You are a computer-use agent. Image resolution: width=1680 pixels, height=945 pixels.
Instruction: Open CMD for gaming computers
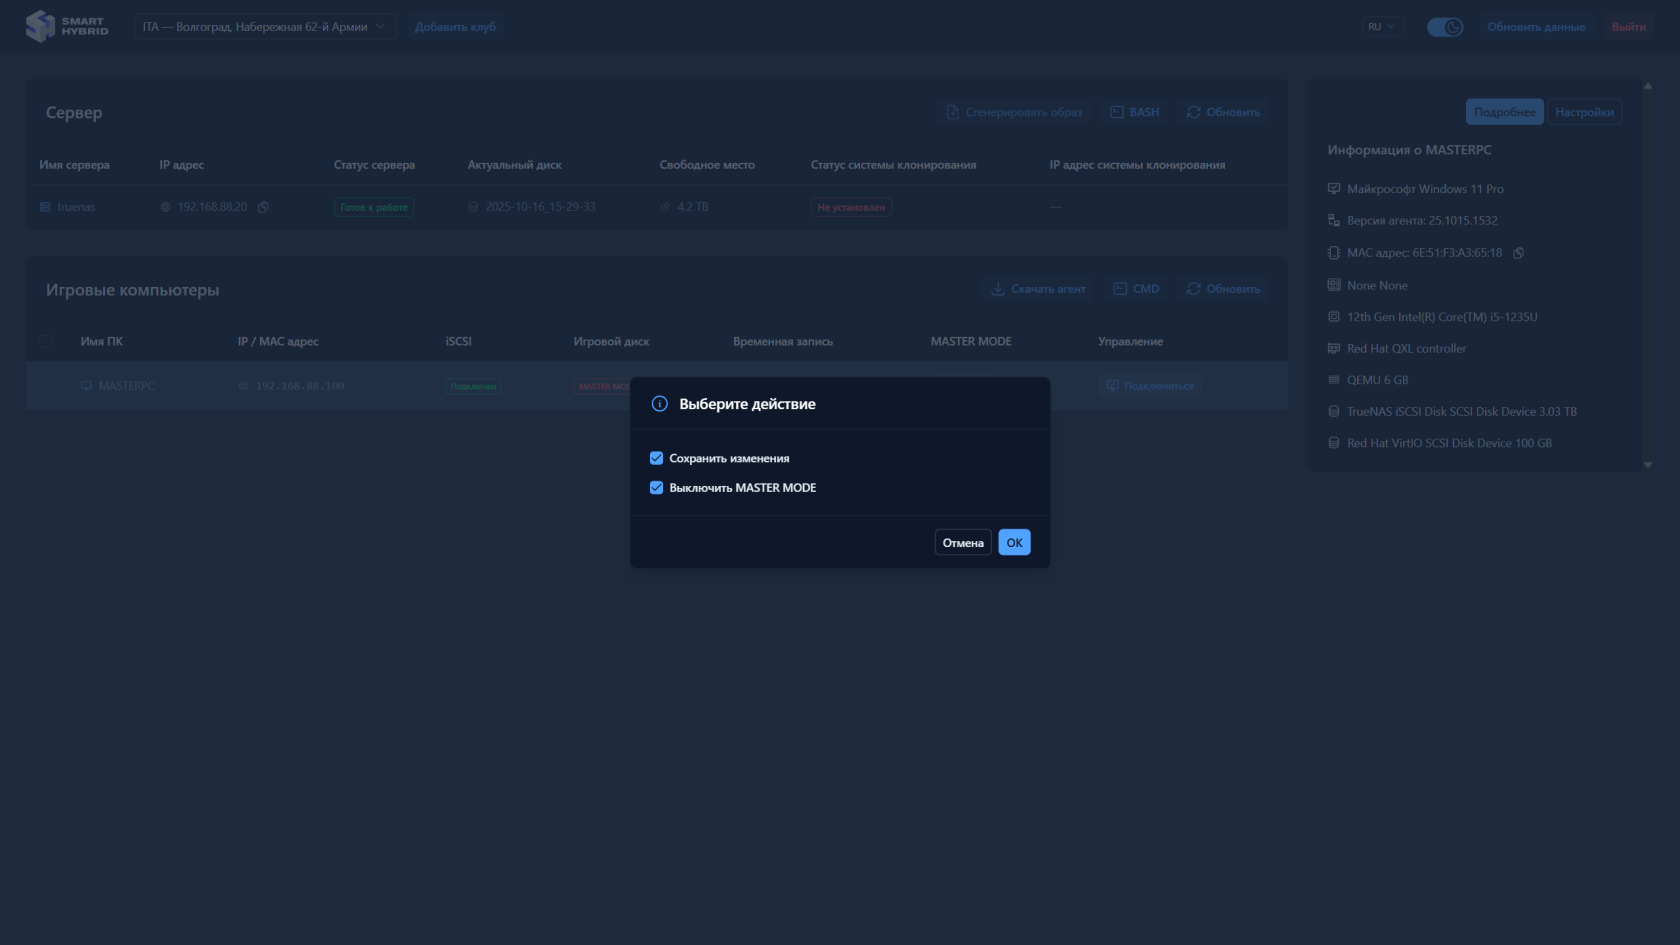coord(1136,289)
